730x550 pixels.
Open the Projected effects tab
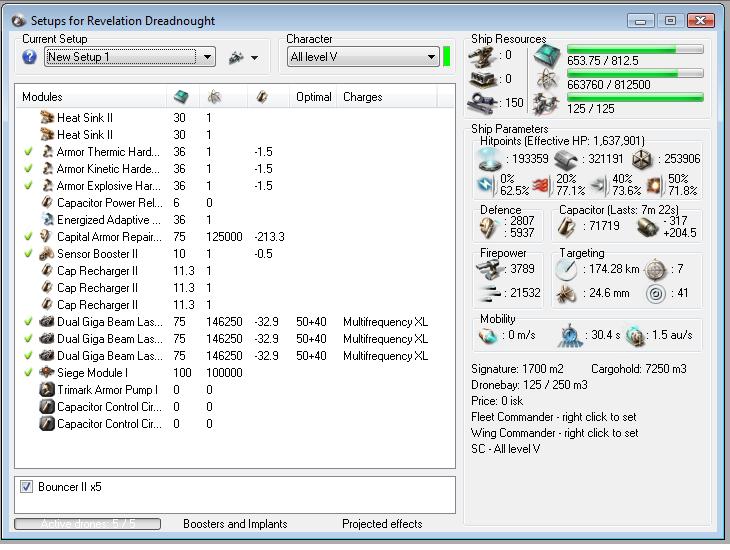[x=382, y=524]
